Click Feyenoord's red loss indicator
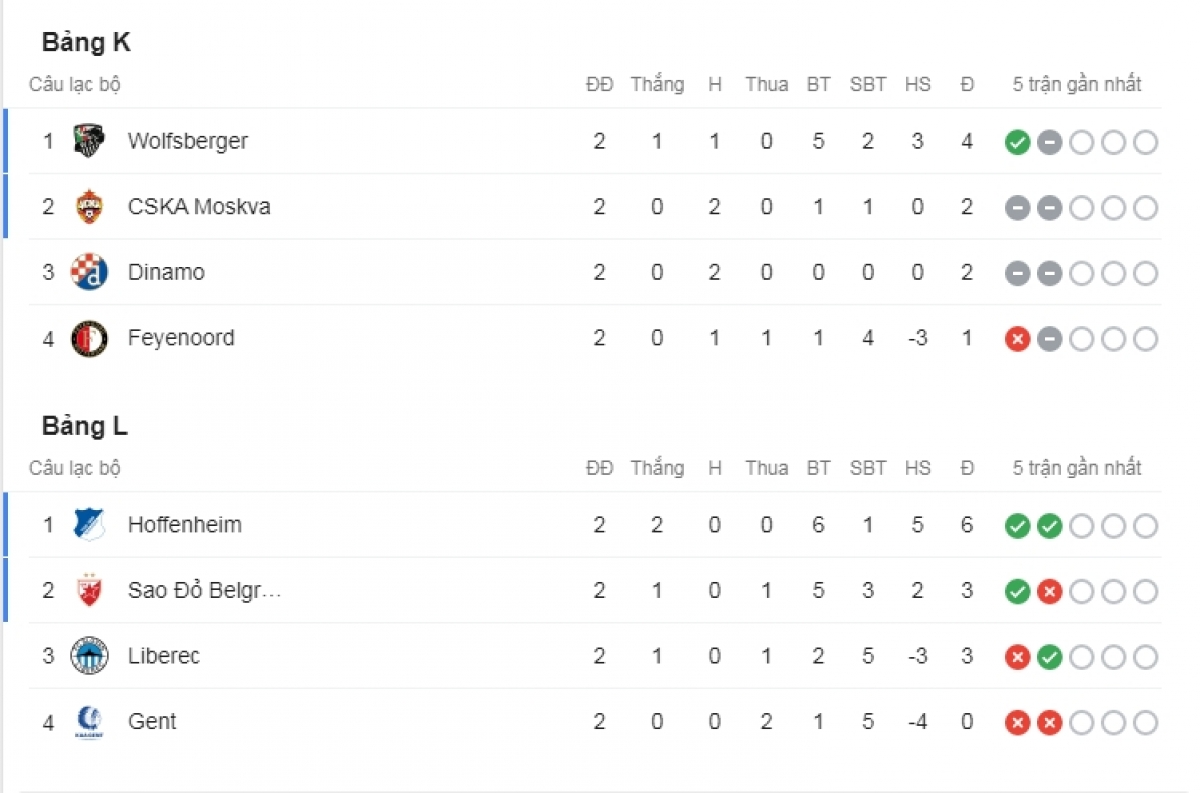 1017,339
